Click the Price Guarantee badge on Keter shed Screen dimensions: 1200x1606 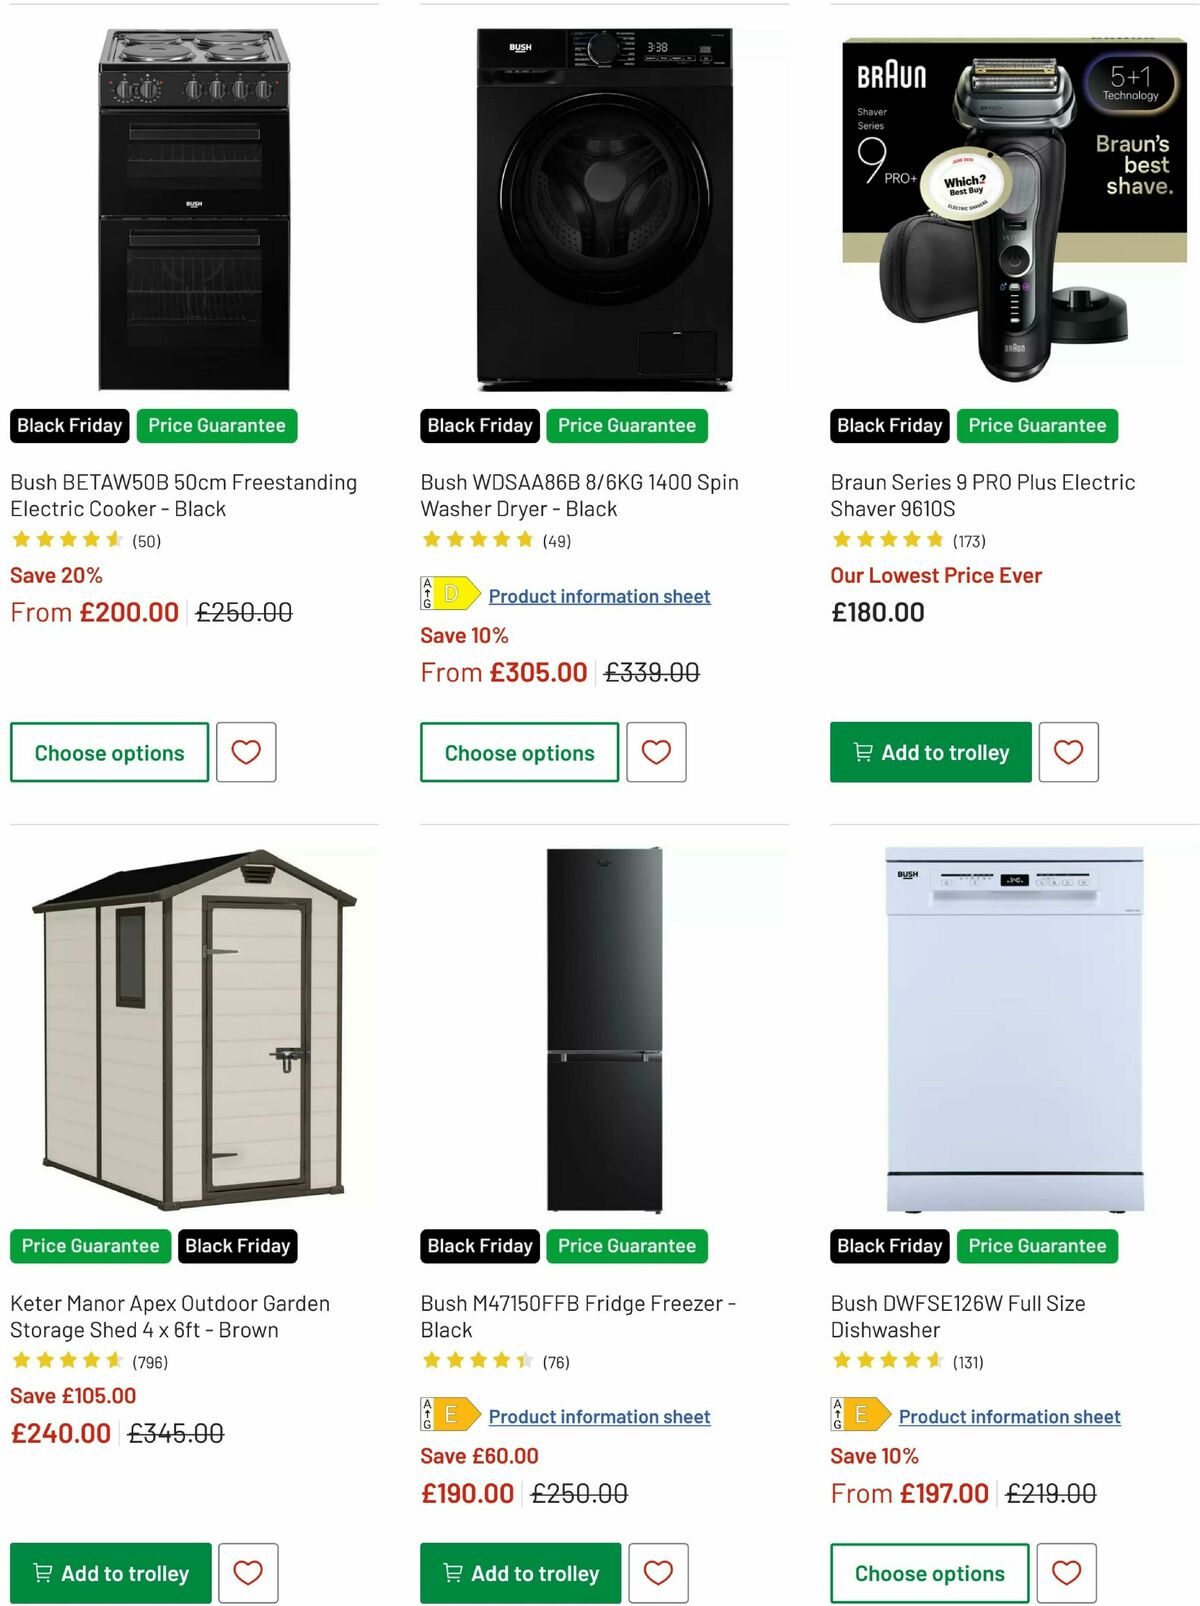[89, 1246]
